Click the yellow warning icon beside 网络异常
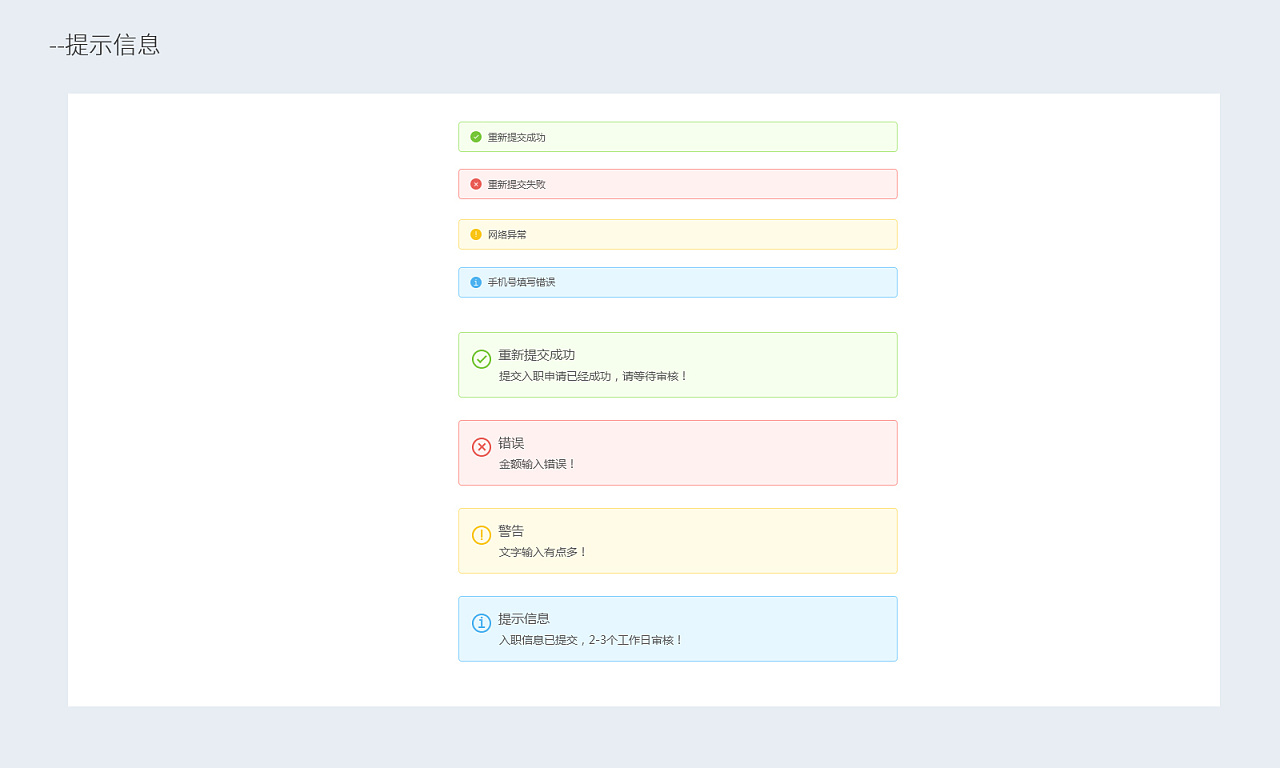 [475, 234]
